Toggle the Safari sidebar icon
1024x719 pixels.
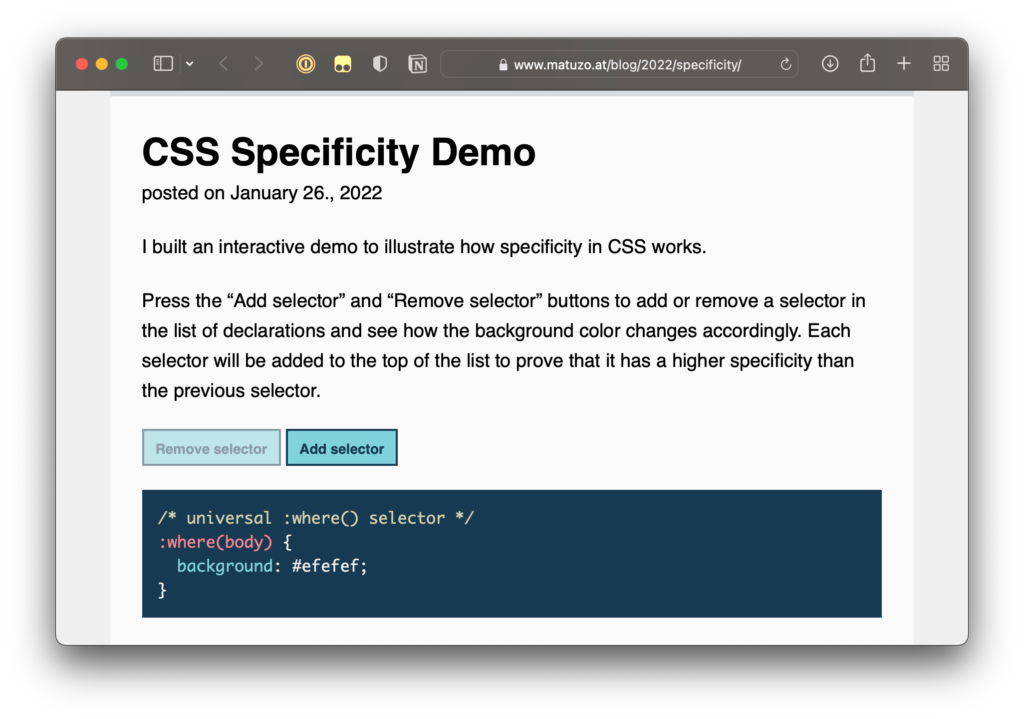tap(163, 64)
